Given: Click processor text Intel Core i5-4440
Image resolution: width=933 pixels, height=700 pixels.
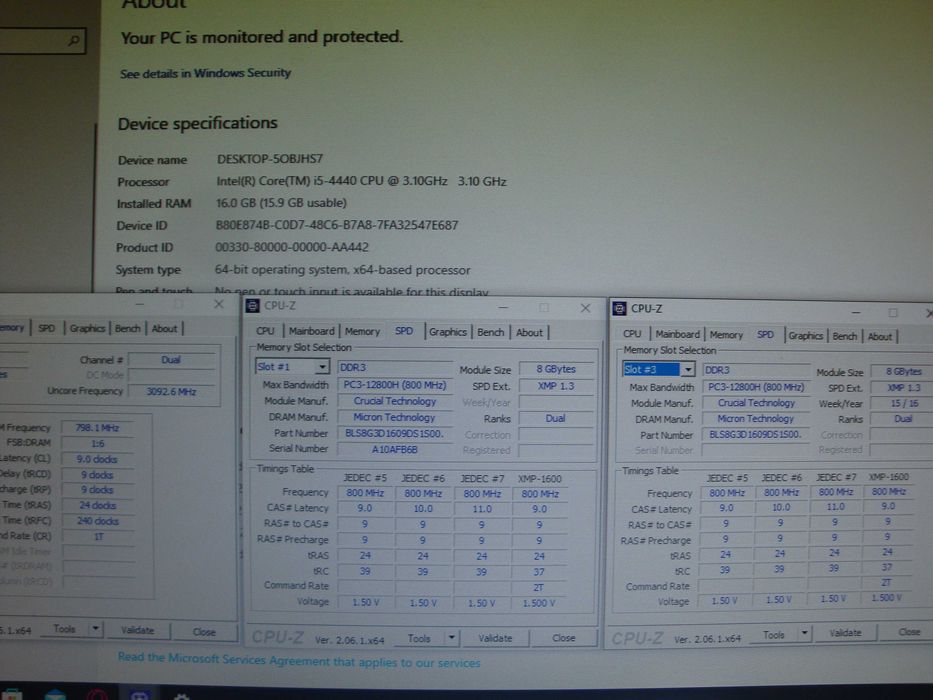Looking at the screenshot, I should coord(361,181).
